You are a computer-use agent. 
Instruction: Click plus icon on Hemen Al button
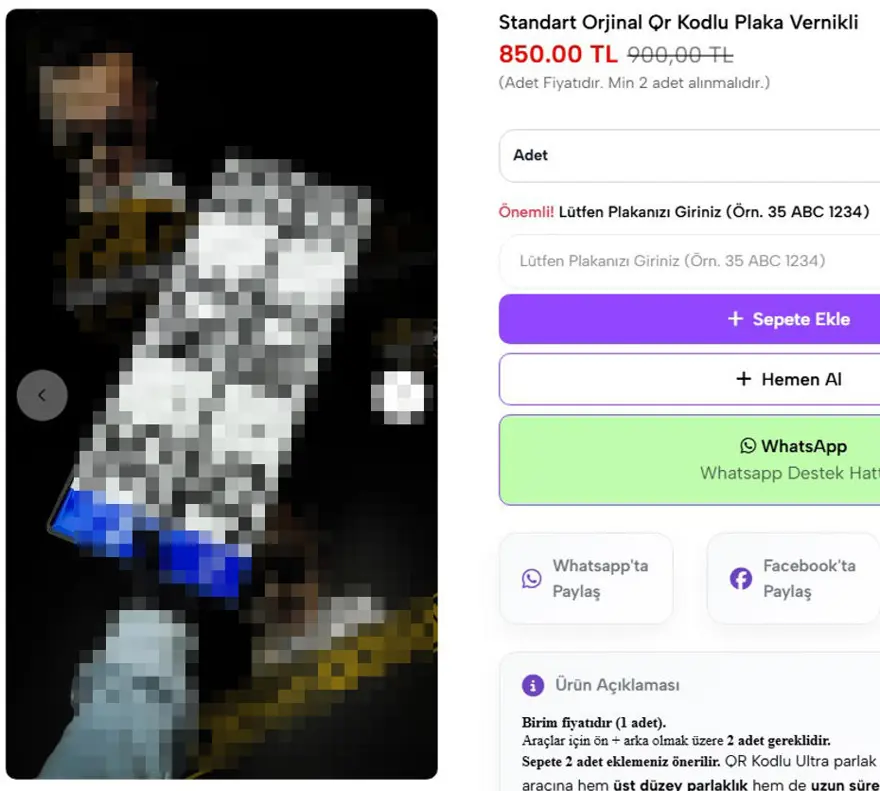point(744,379)
